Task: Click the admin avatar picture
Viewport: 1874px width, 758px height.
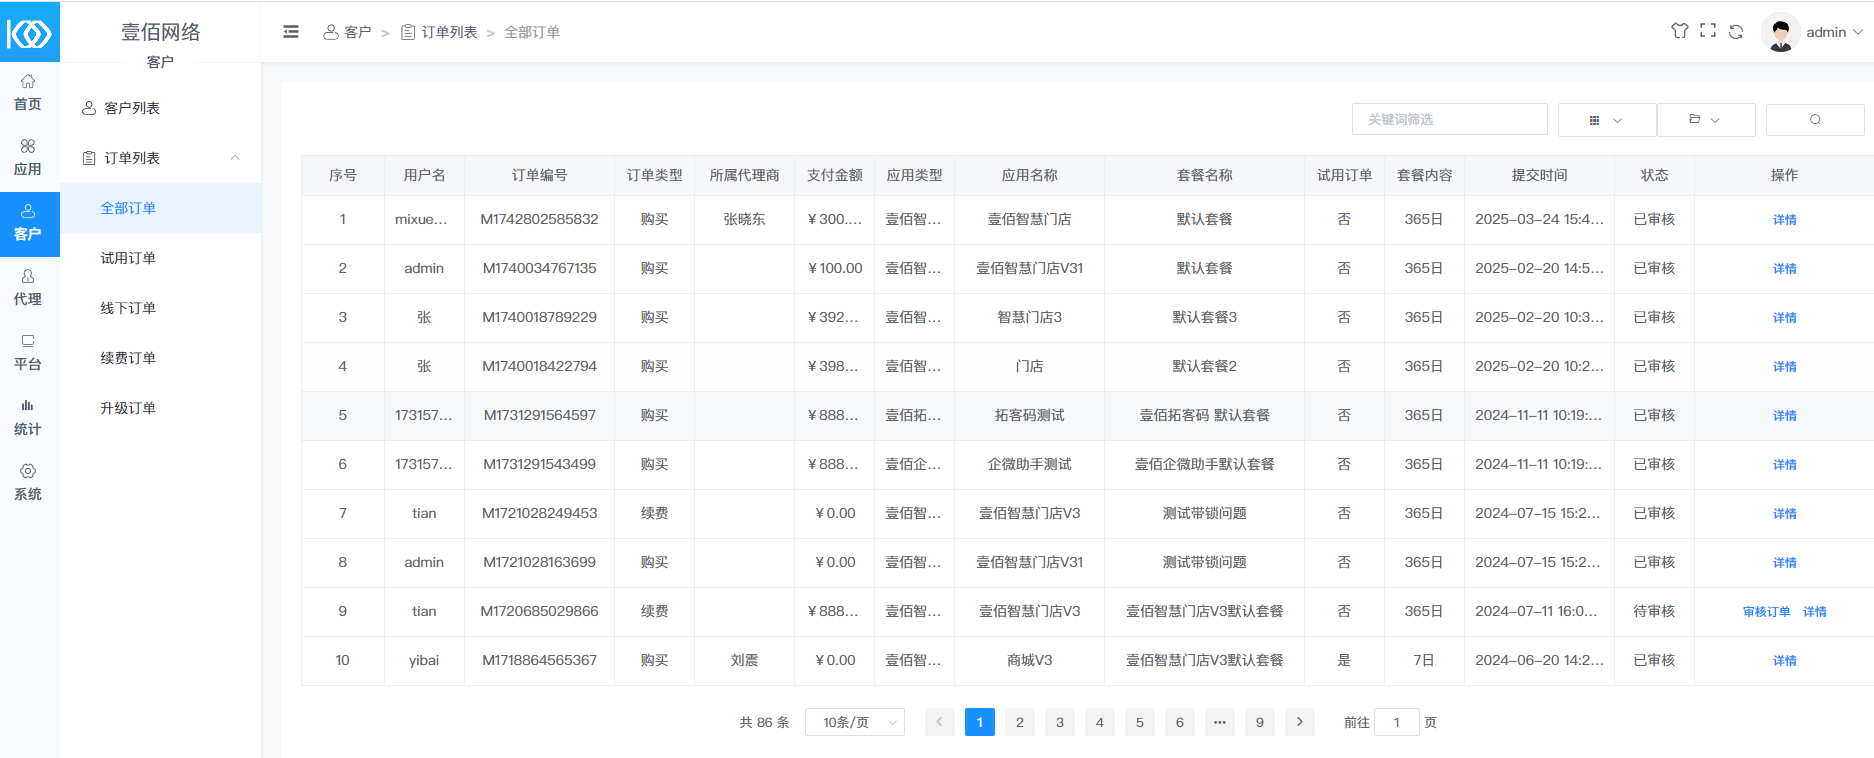Action: pos(1780,32)
